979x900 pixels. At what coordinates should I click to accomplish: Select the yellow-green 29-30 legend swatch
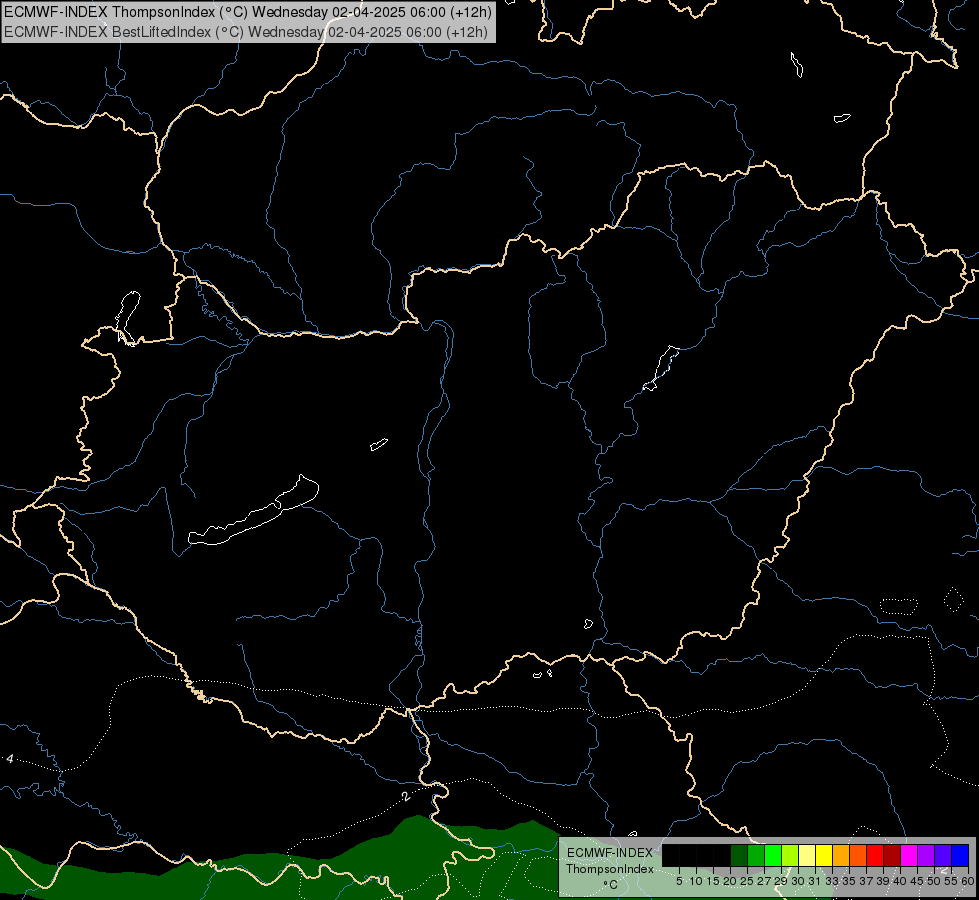point(790,855)
